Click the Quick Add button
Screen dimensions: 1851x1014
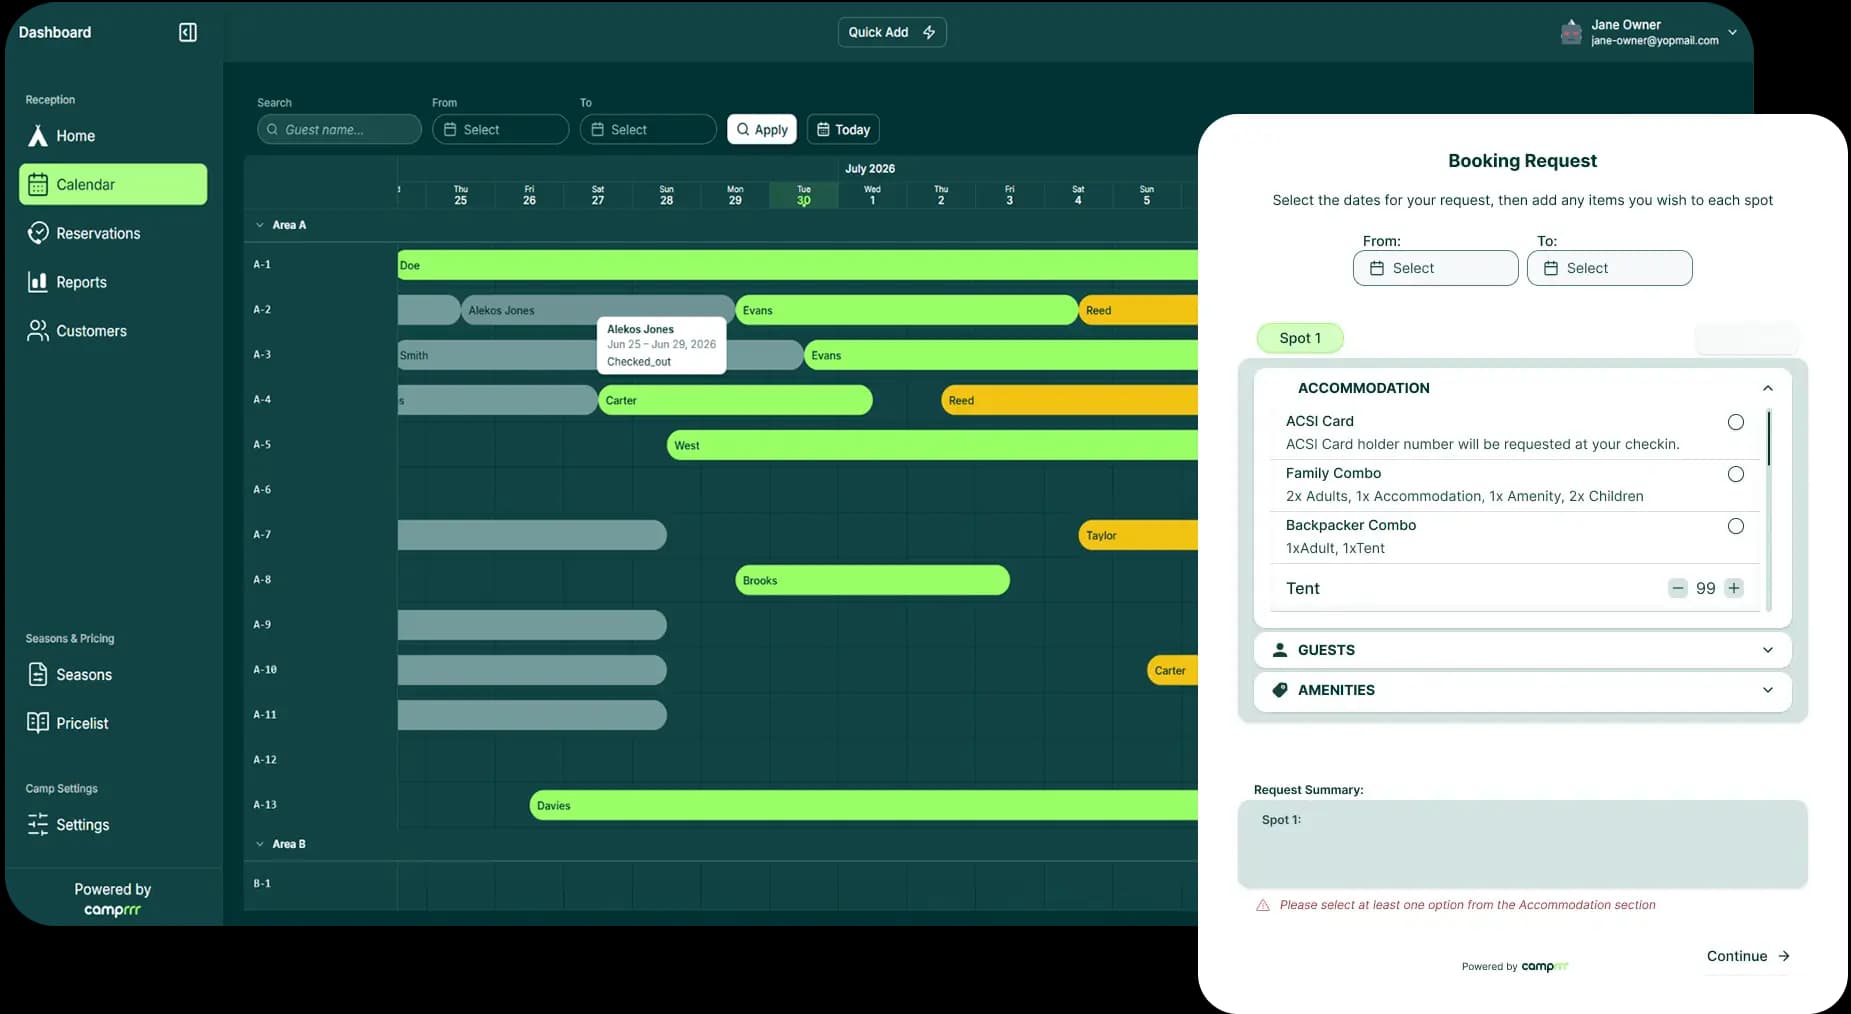[892, 32]
